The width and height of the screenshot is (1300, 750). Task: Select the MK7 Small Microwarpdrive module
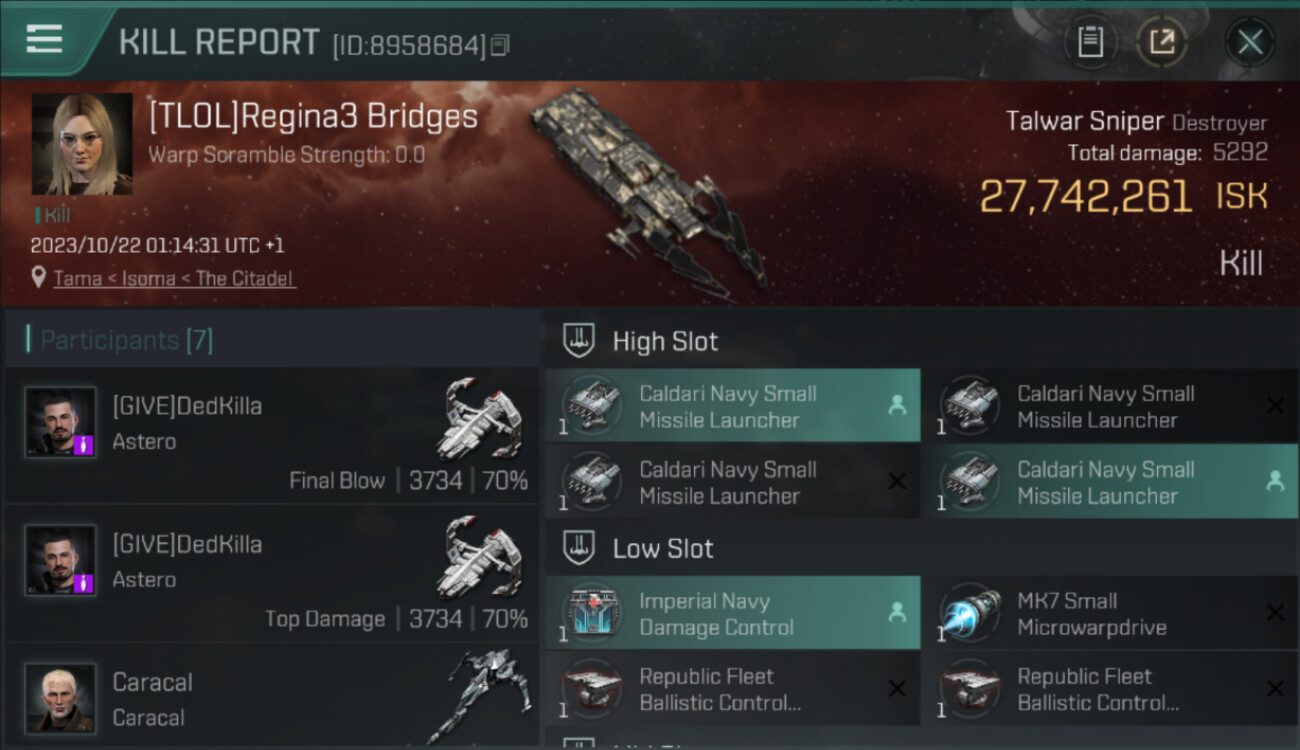click(1111, 613)
